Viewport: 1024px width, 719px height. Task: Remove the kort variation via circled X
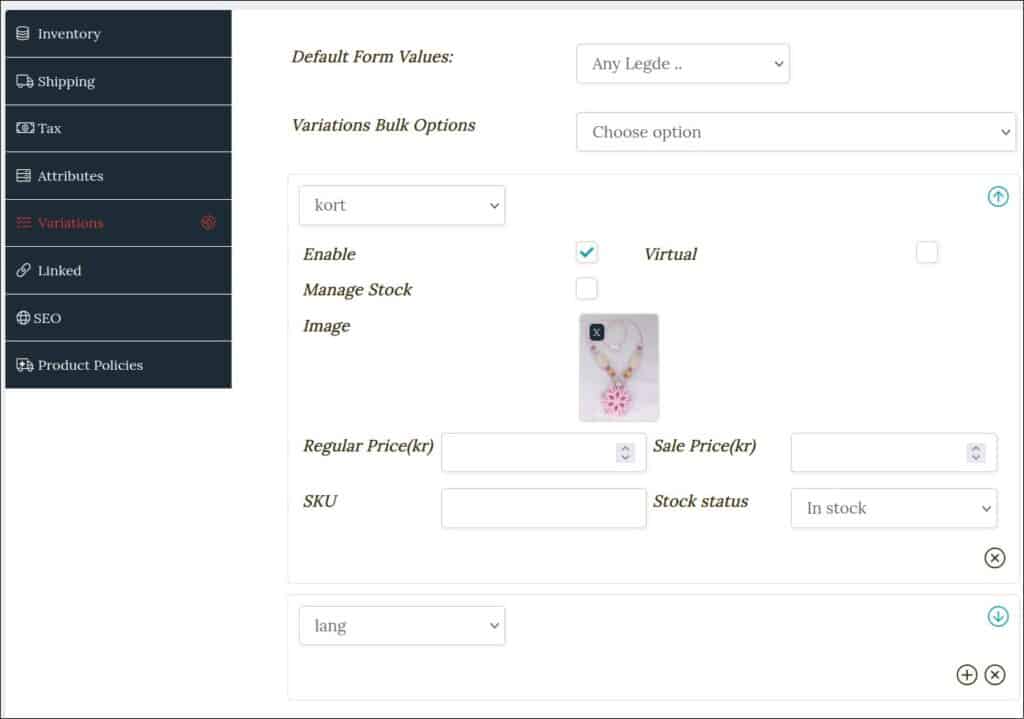pyautogui.click(x=995, y=558)
